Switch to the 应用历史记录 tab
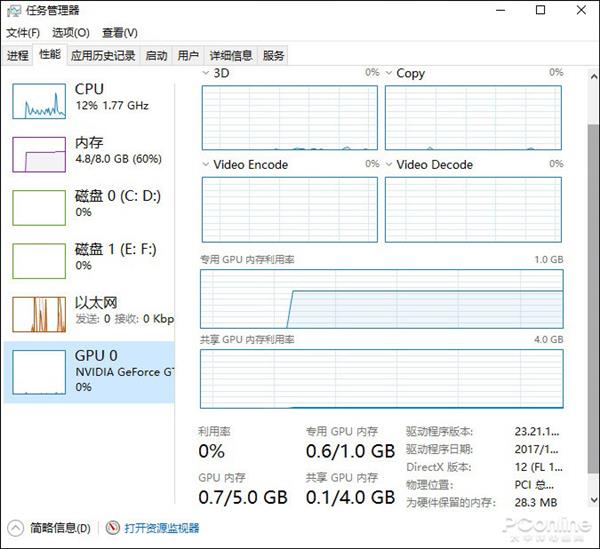 point(103,56)
